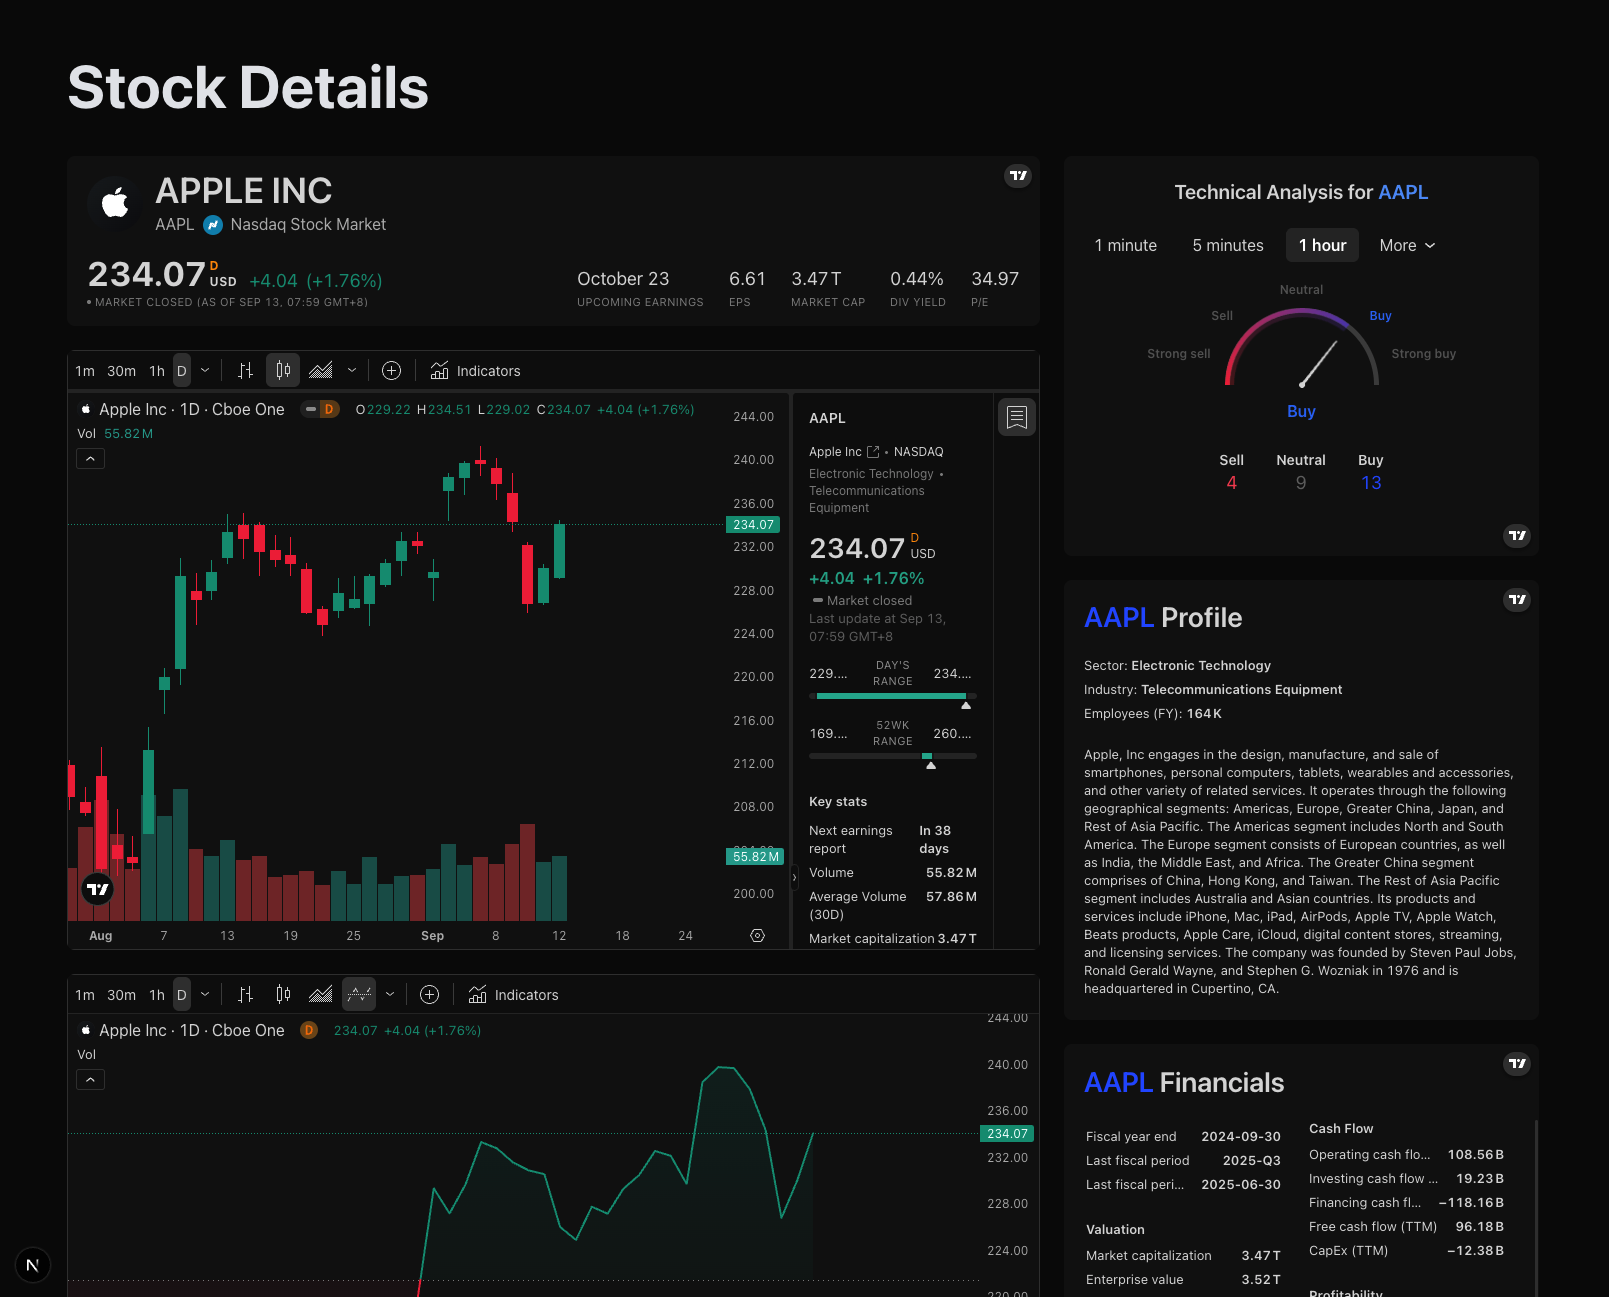
Task: Click the 52WK Range bar in details panel
Action: click(x=893, y=756)
